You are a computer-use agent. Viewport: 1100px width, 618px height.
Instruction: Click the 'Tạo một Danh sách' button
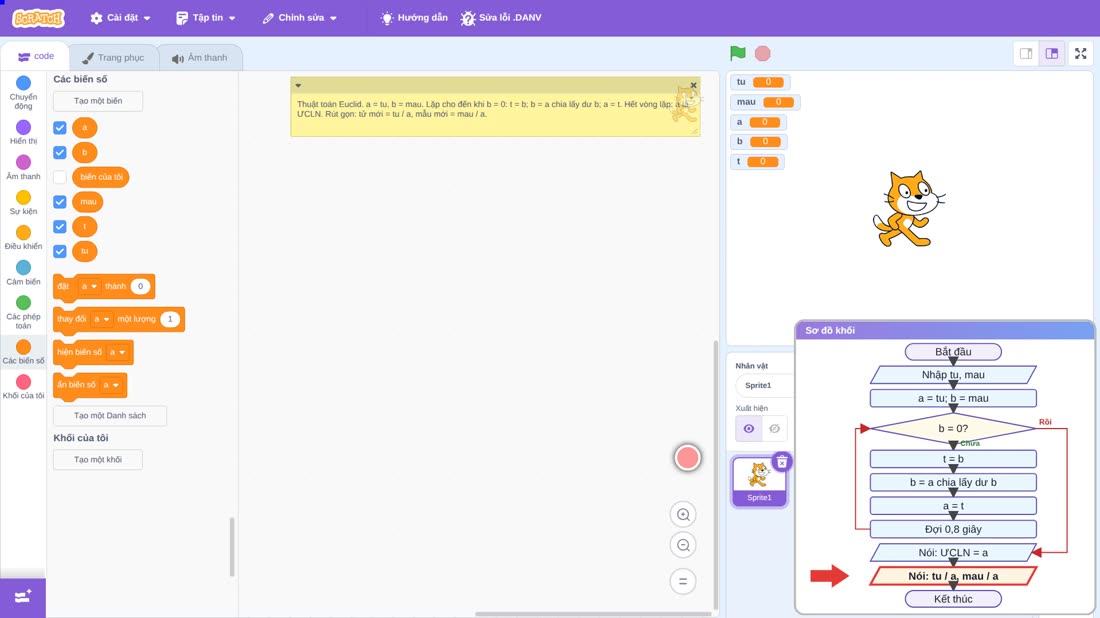[110, 415]
